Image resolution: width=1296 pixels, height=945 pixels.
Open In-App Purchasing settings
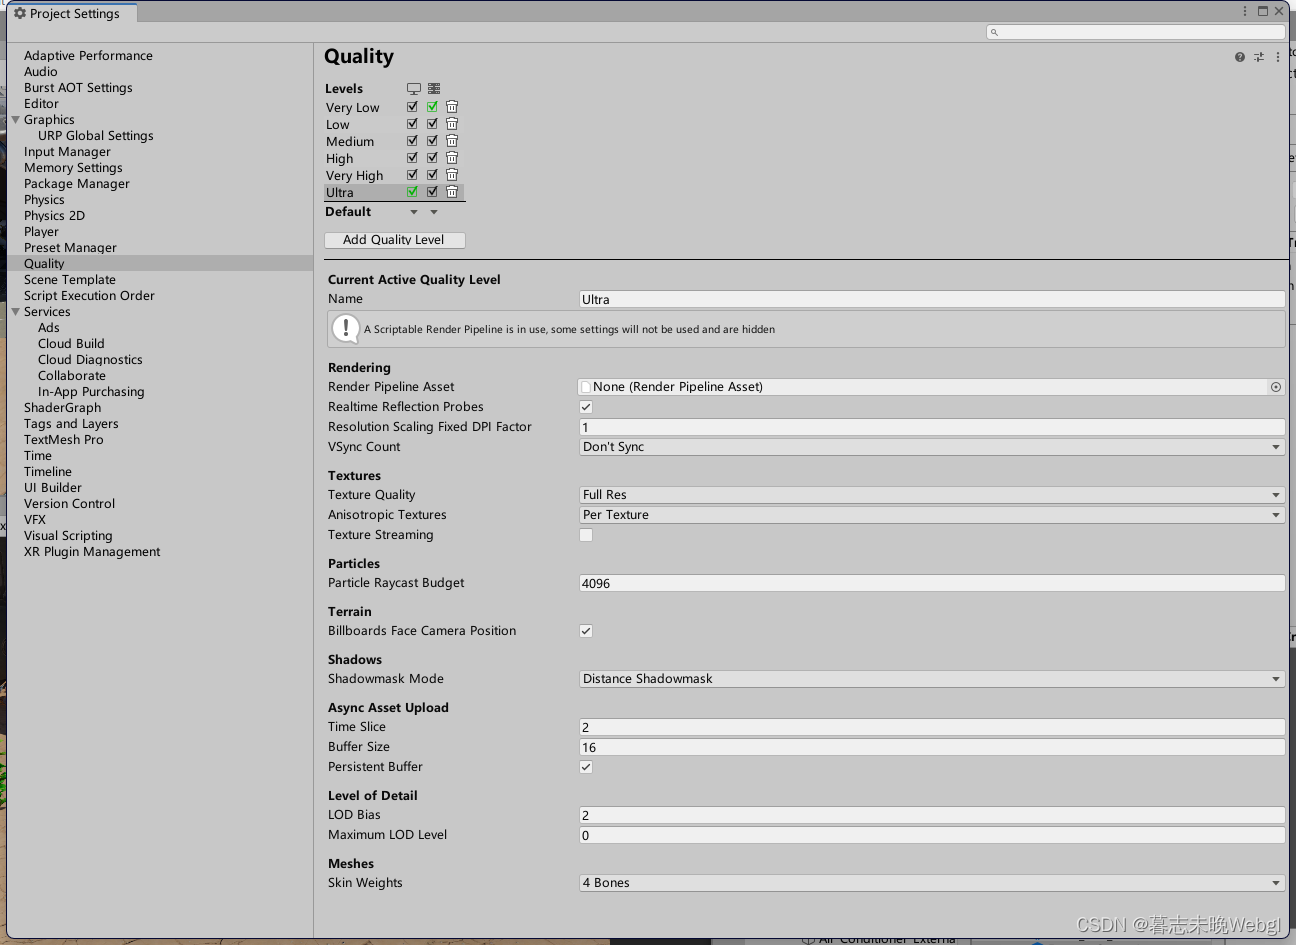[x=91, y=392]
